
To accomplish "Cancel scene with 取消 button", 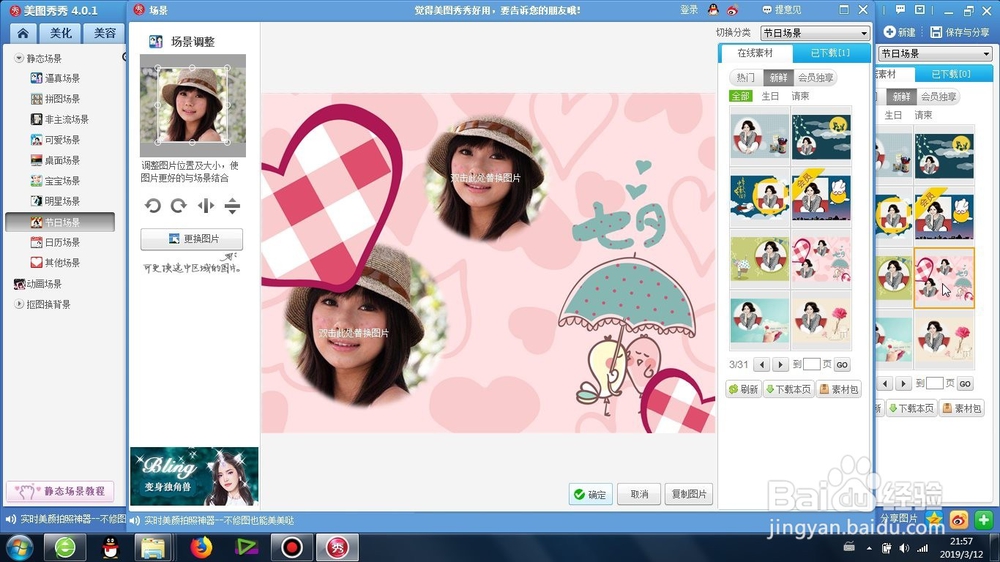I will pos(639,494).
